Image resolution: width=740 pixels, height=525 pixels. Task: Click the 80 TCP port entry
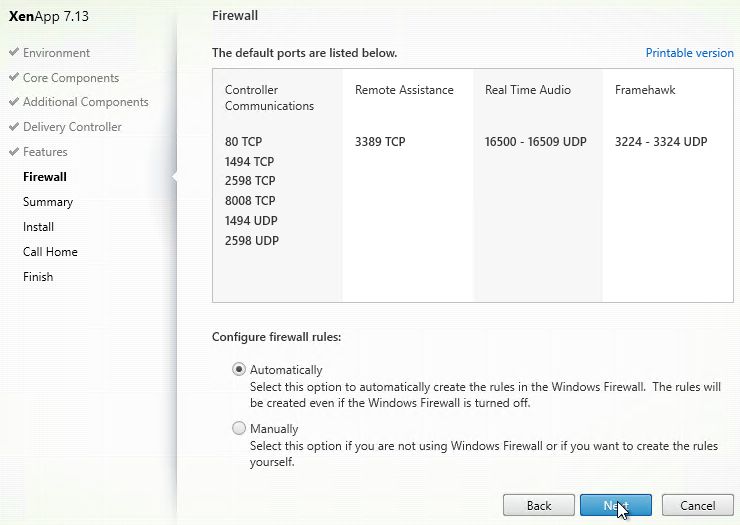[x=244, y=142]
